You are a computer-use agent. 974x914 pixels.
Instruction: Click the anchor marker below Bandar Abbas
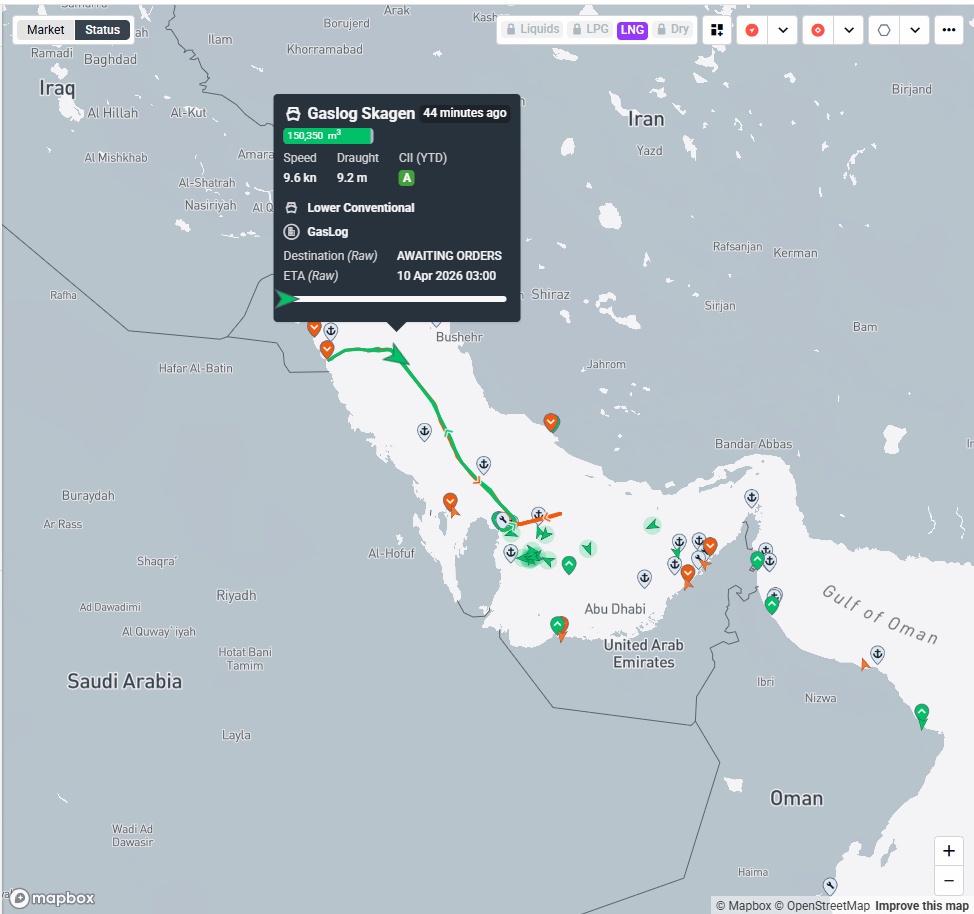point(752,498)
